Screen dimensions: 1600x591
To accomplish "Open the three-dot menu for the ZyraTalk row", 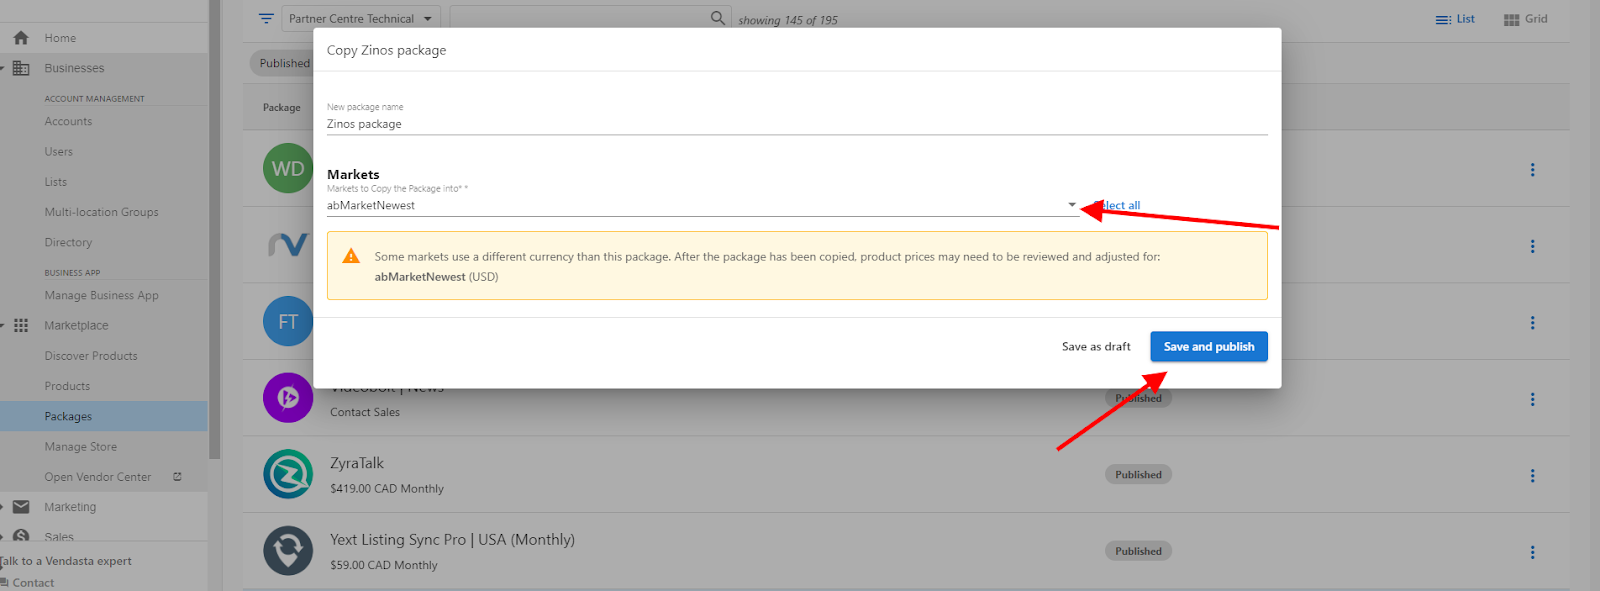I will point(1532,476).
